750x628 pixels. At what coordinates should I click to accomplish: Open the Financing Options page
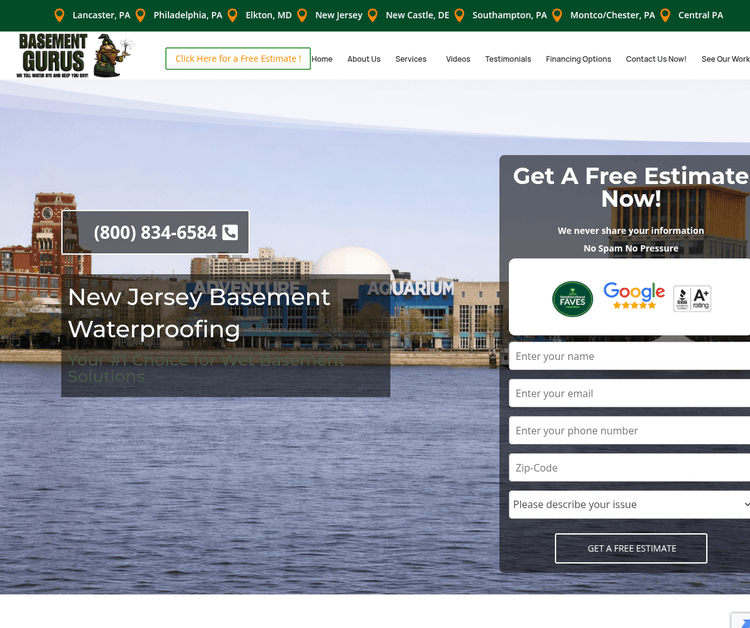pyautogui.click(x=578, y=59)
